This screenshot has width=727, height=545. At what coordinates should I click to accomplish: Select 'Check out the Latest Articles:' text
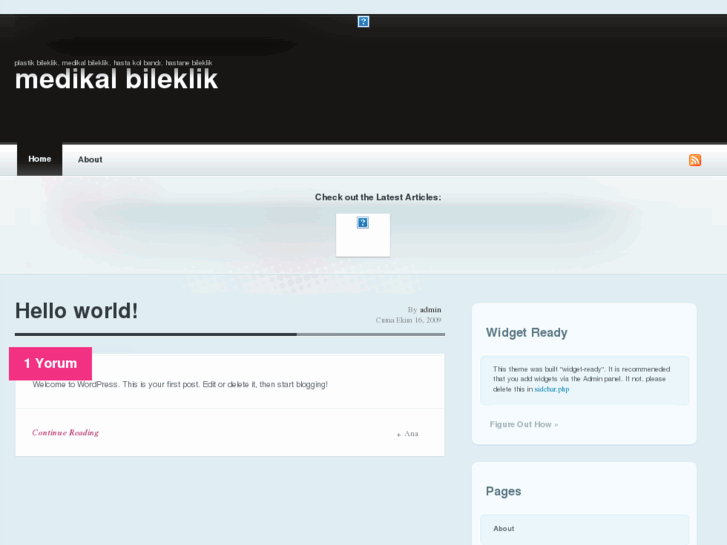[378, 197]
